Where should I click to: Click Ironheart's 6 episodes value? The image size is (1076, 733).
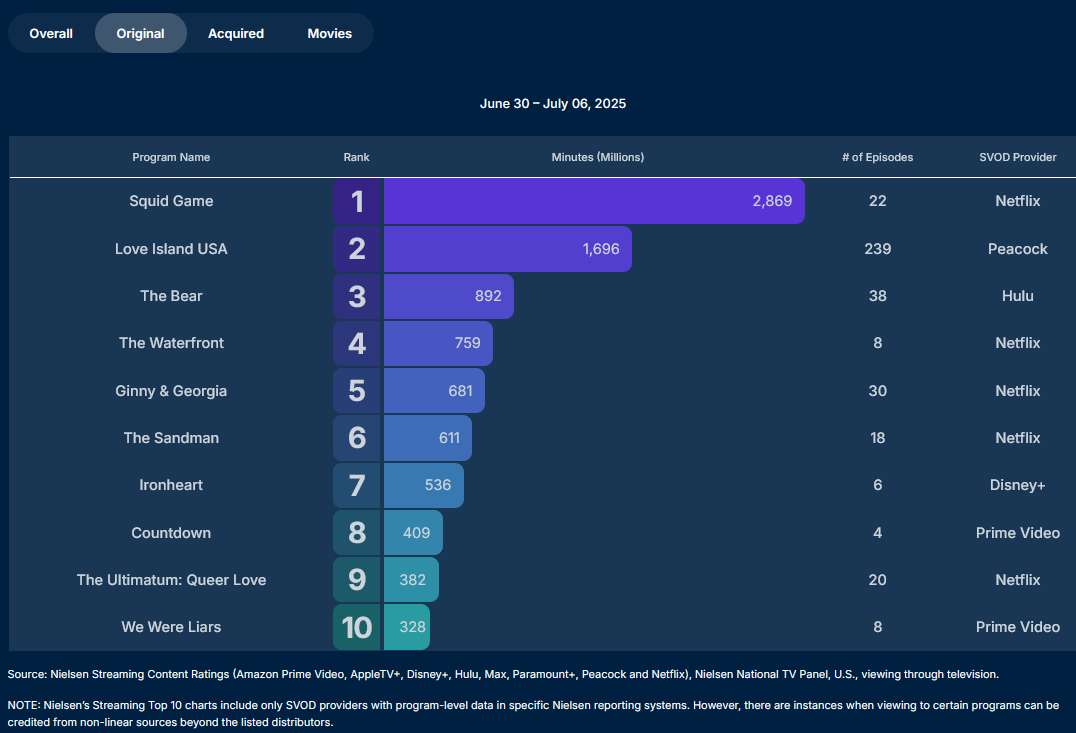pyautogui.click(x=878, y=485)
